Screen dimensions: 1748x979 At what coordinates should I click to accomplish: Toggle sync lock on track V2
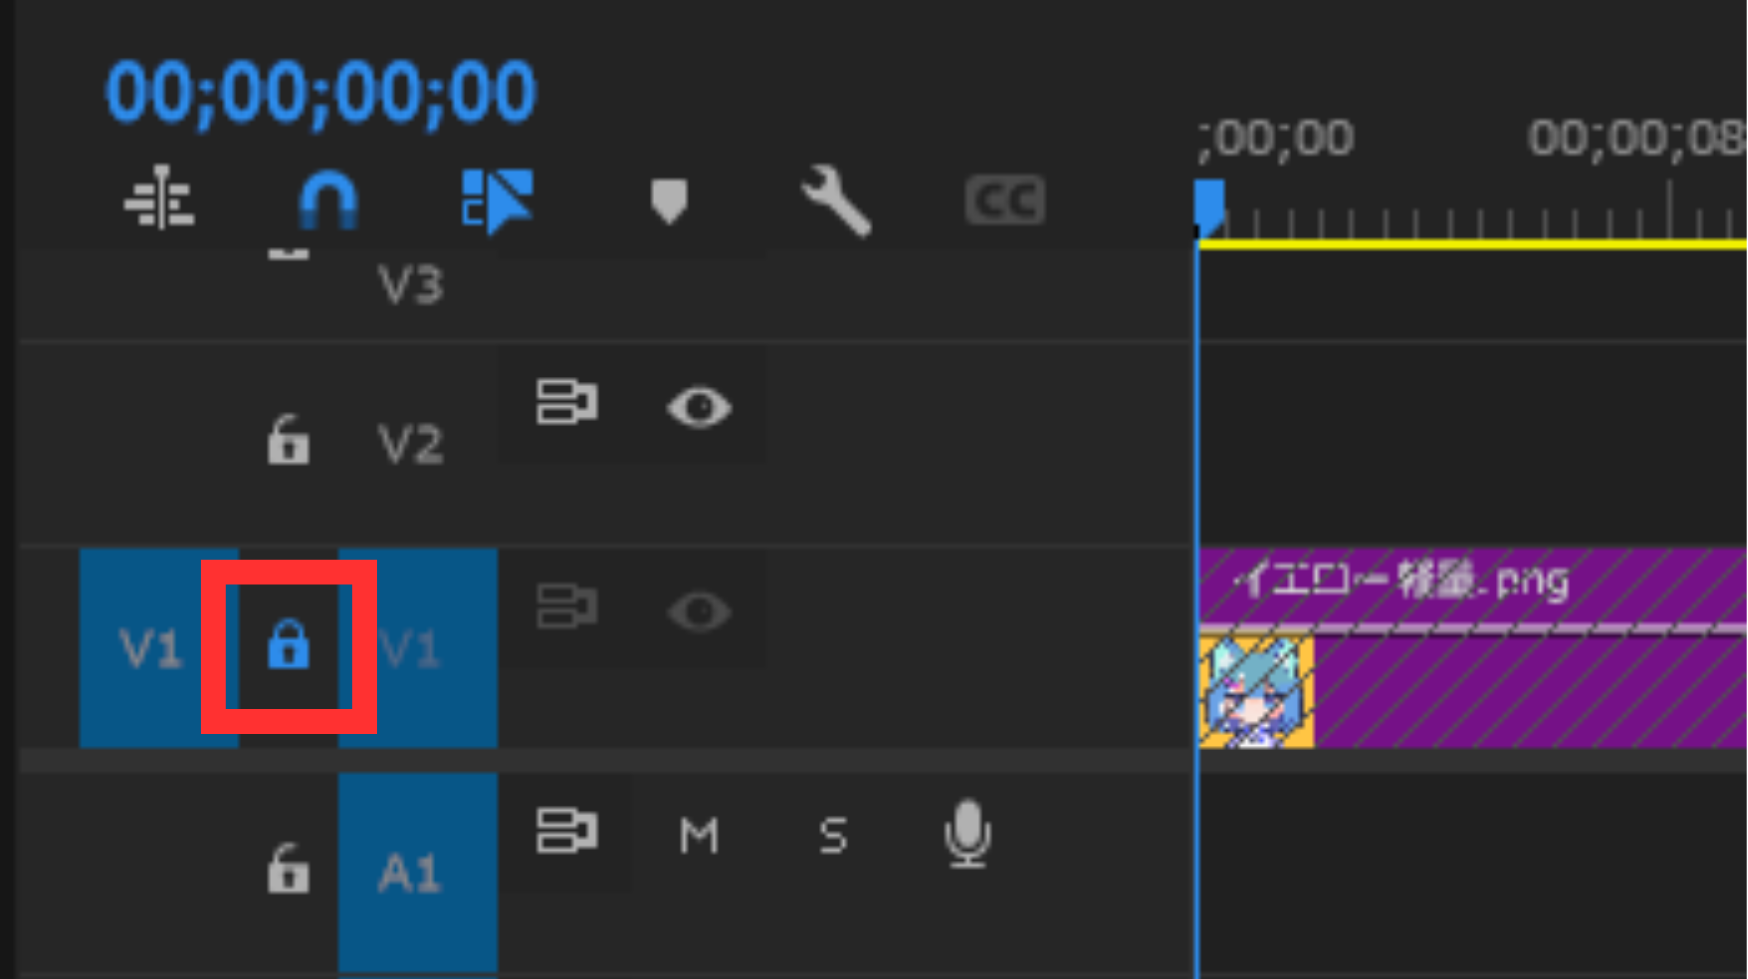pos(567,403)
